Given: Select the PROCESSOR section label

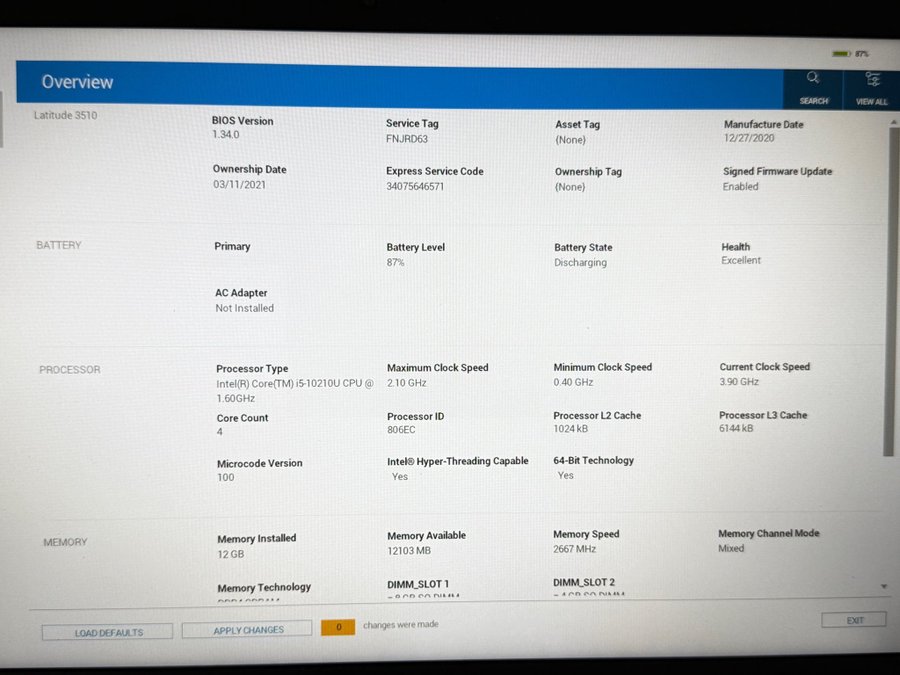Looking at the screenshot, I should click(69, 370).
